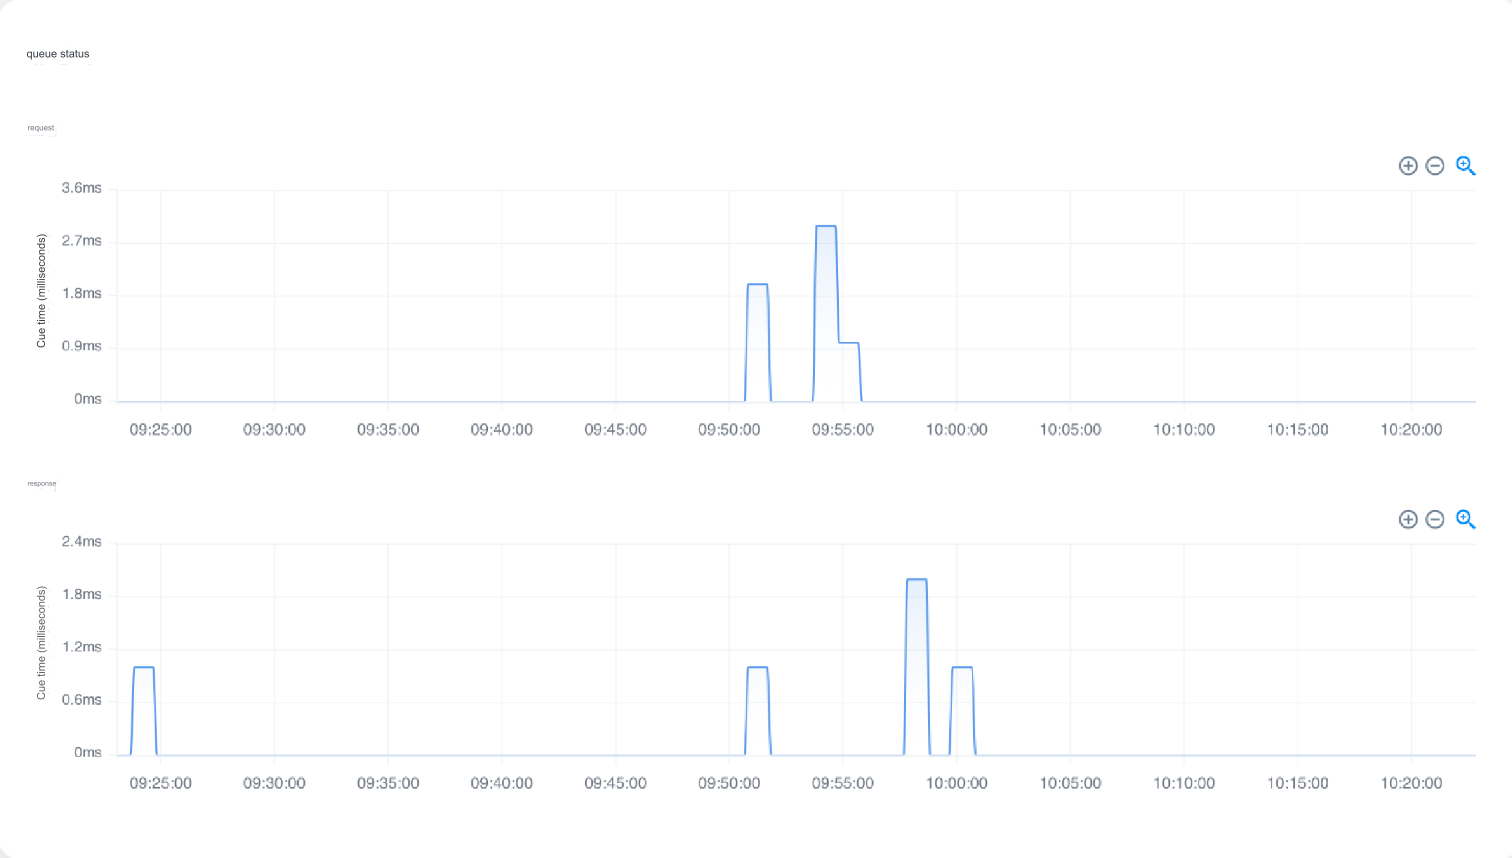Zoom in on the request chart
Screen dimensions: 1512x858
(x=1408, y=166)
